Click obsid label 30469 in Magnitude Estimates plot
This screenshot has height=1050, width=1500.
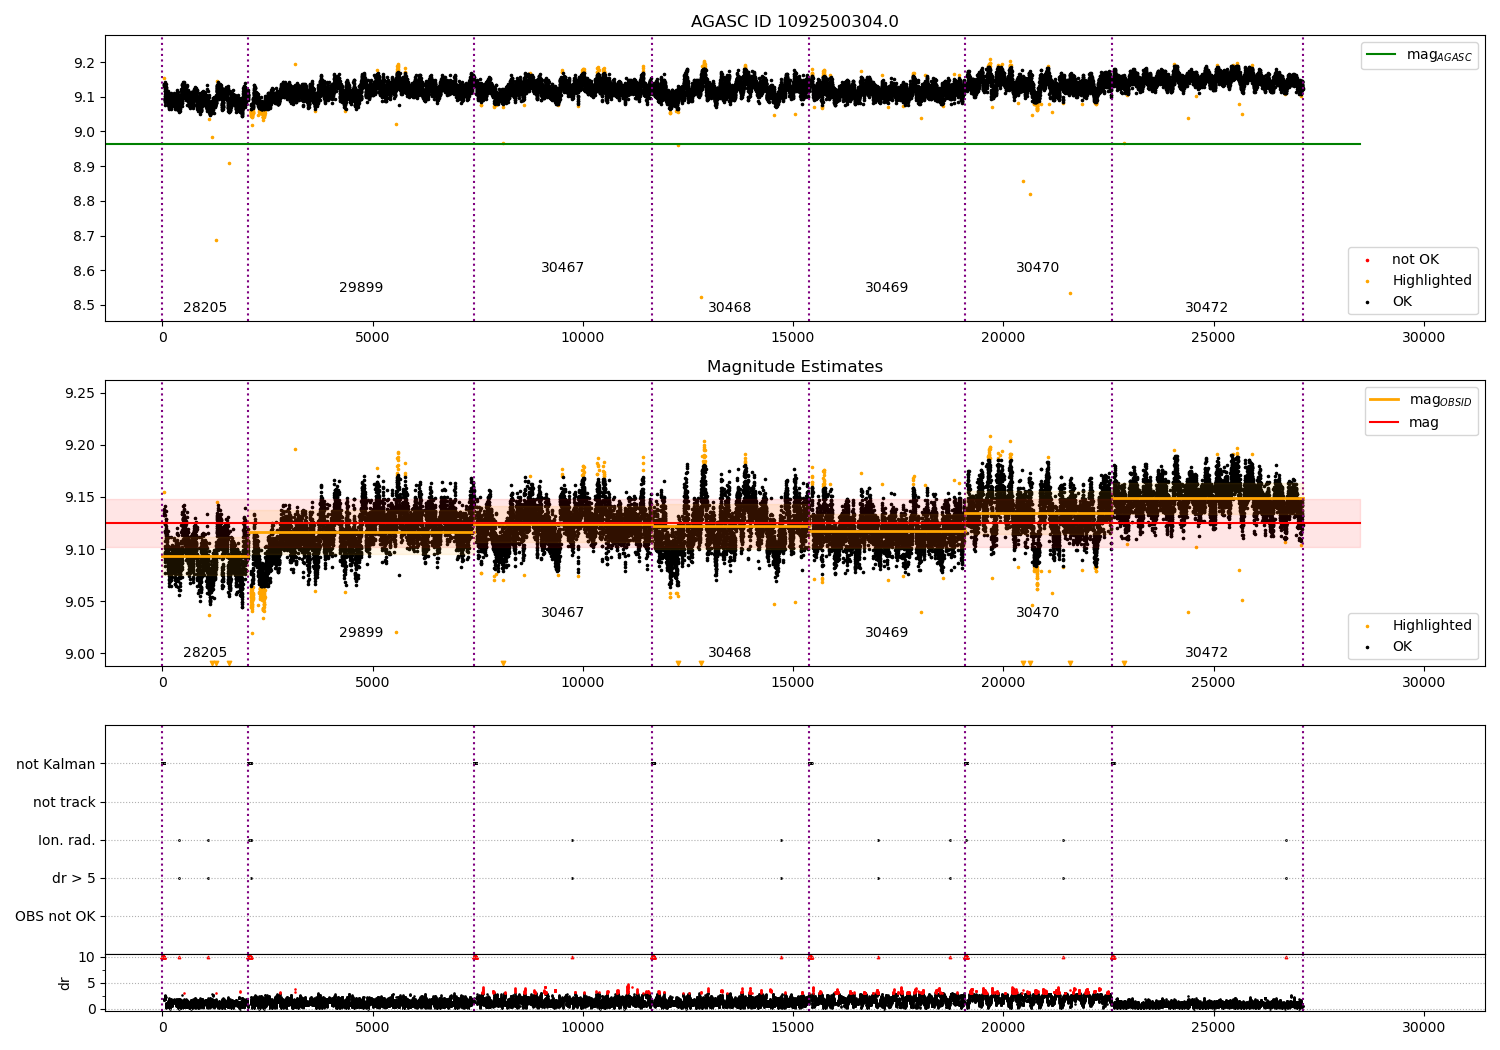pyautogui.click(x=886, y=633)
